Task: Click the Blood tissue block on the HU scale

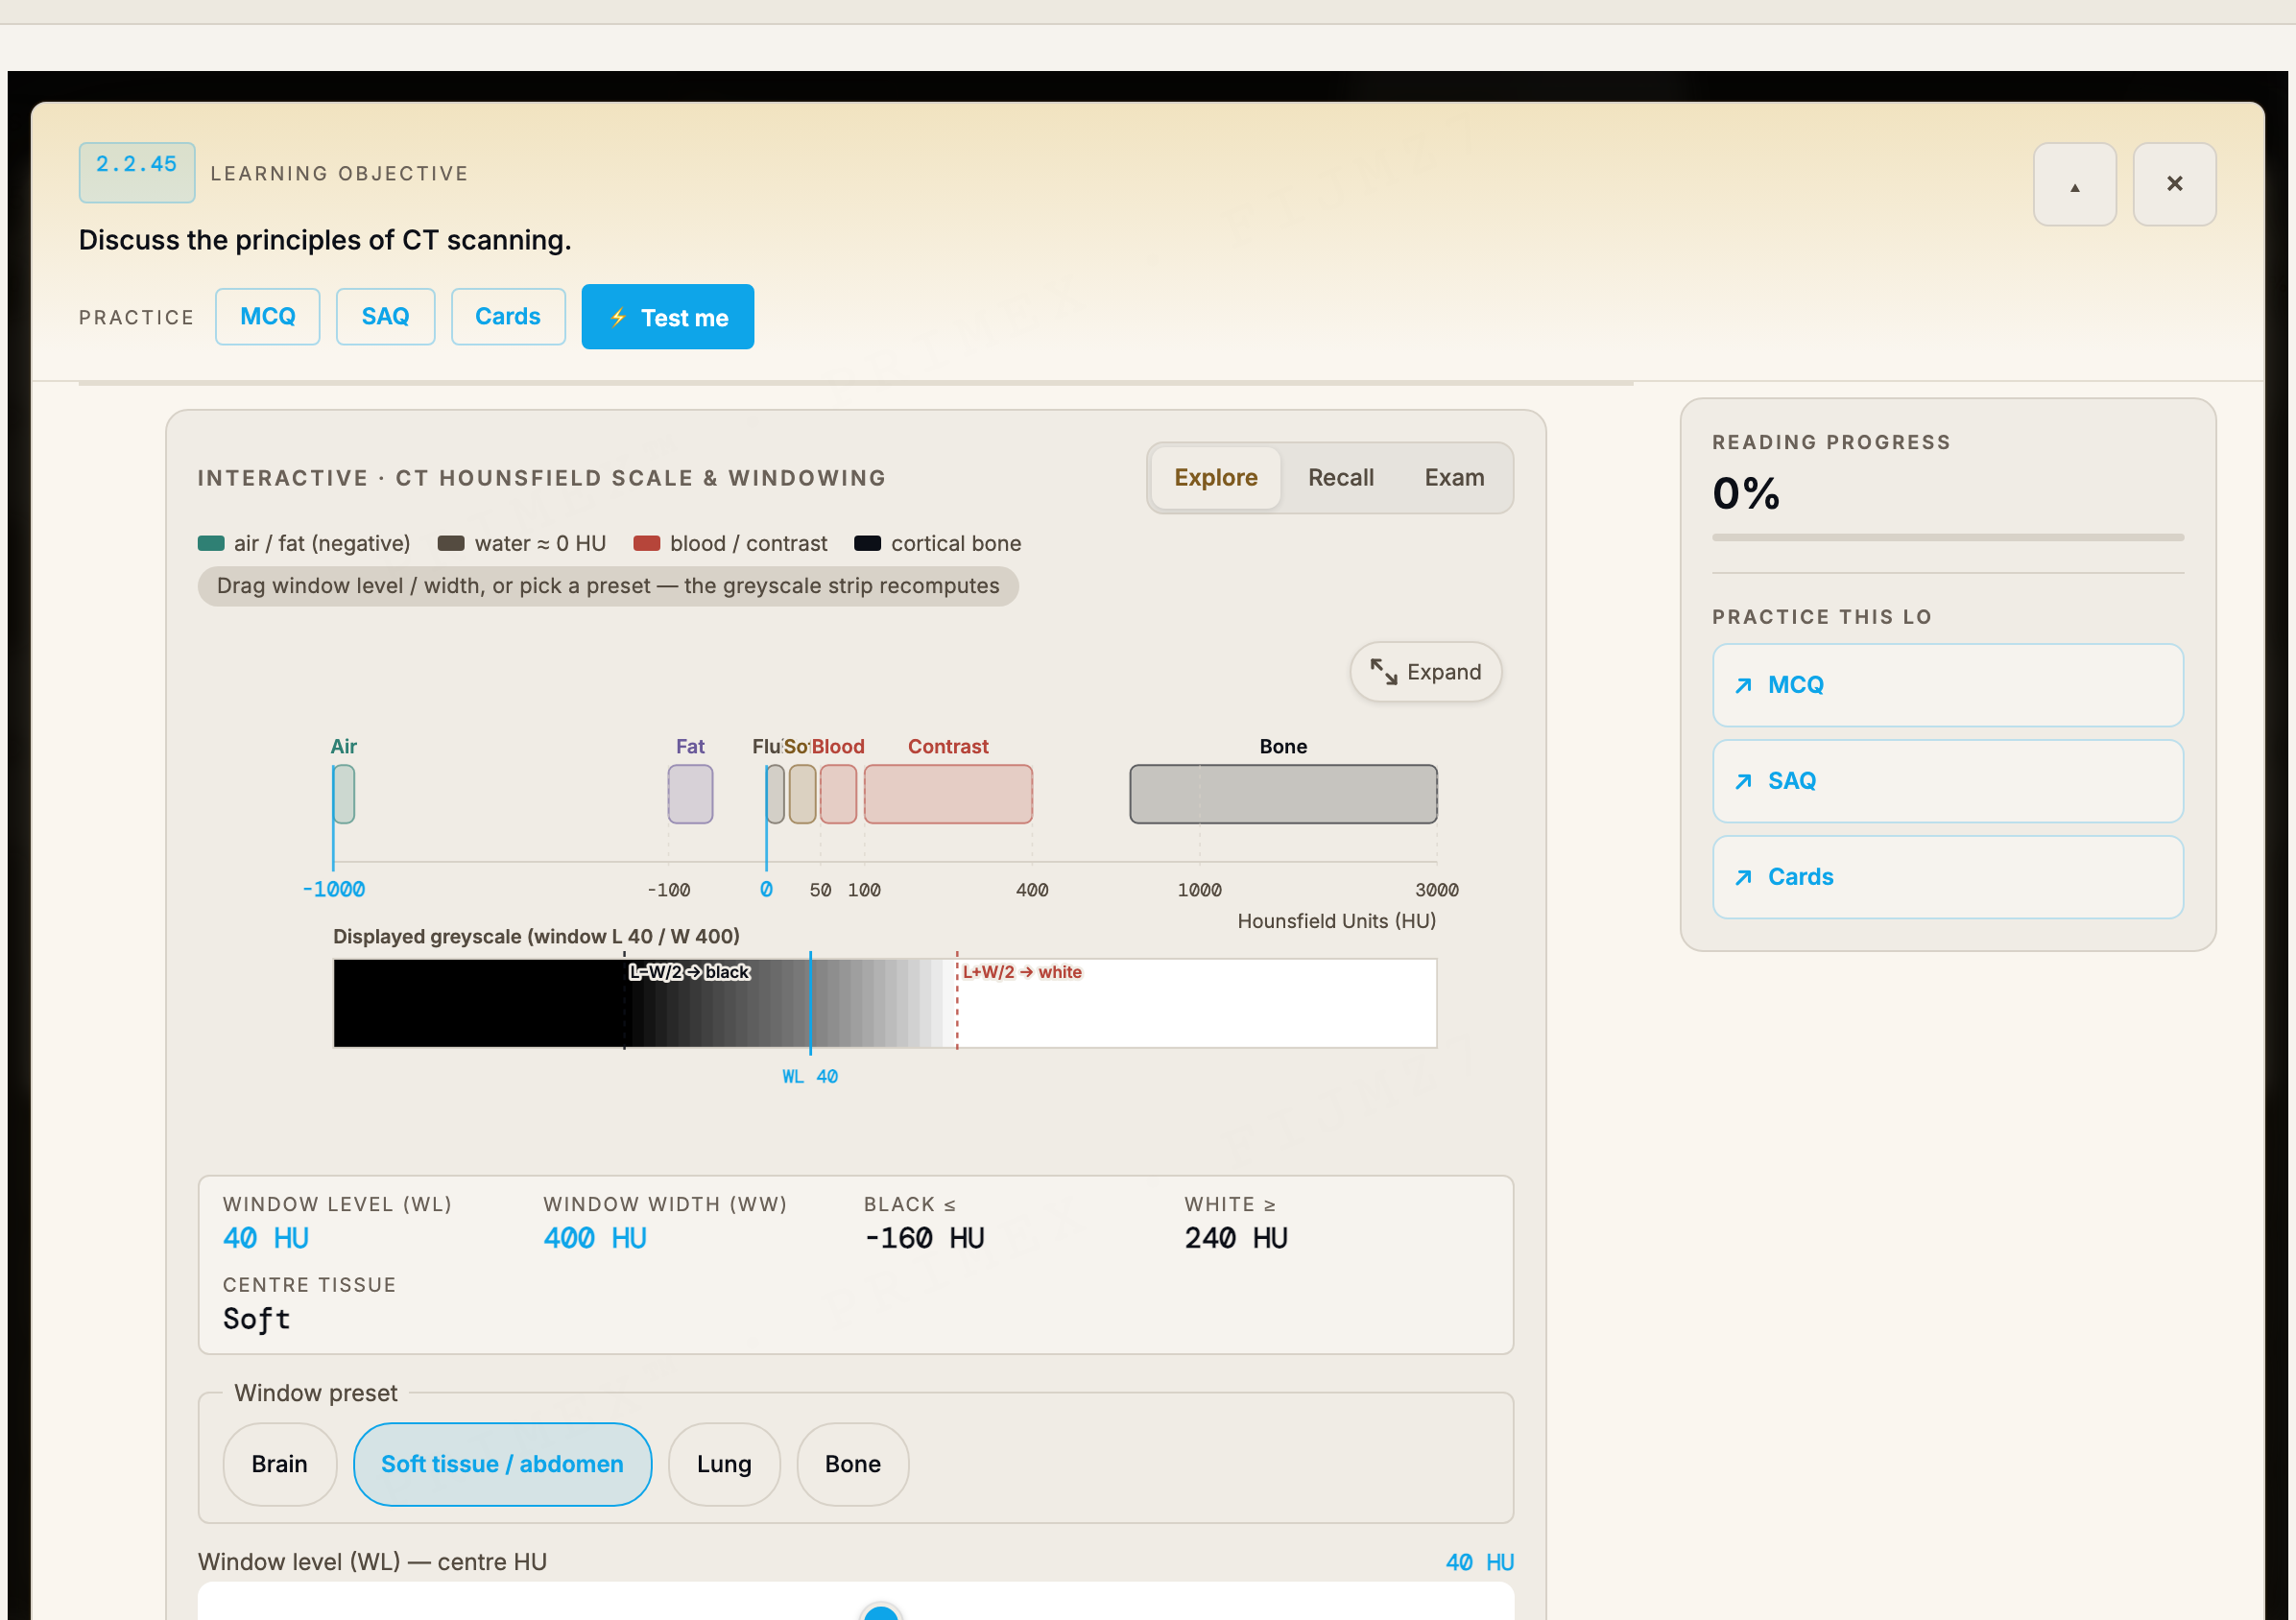Action: click(838, 794)
